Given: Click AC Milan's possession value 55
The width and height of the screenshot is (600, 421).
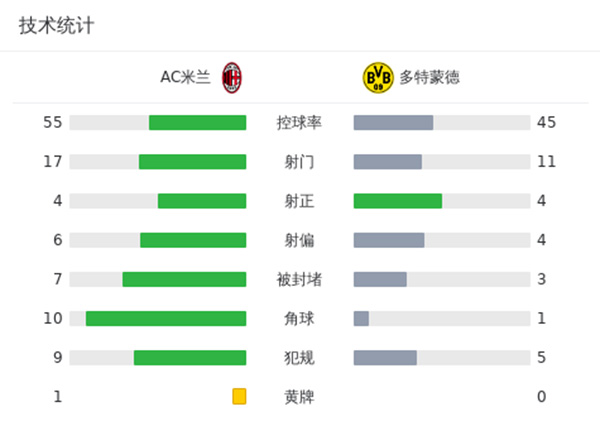Looking at the screenshot, I should (53, 123).
